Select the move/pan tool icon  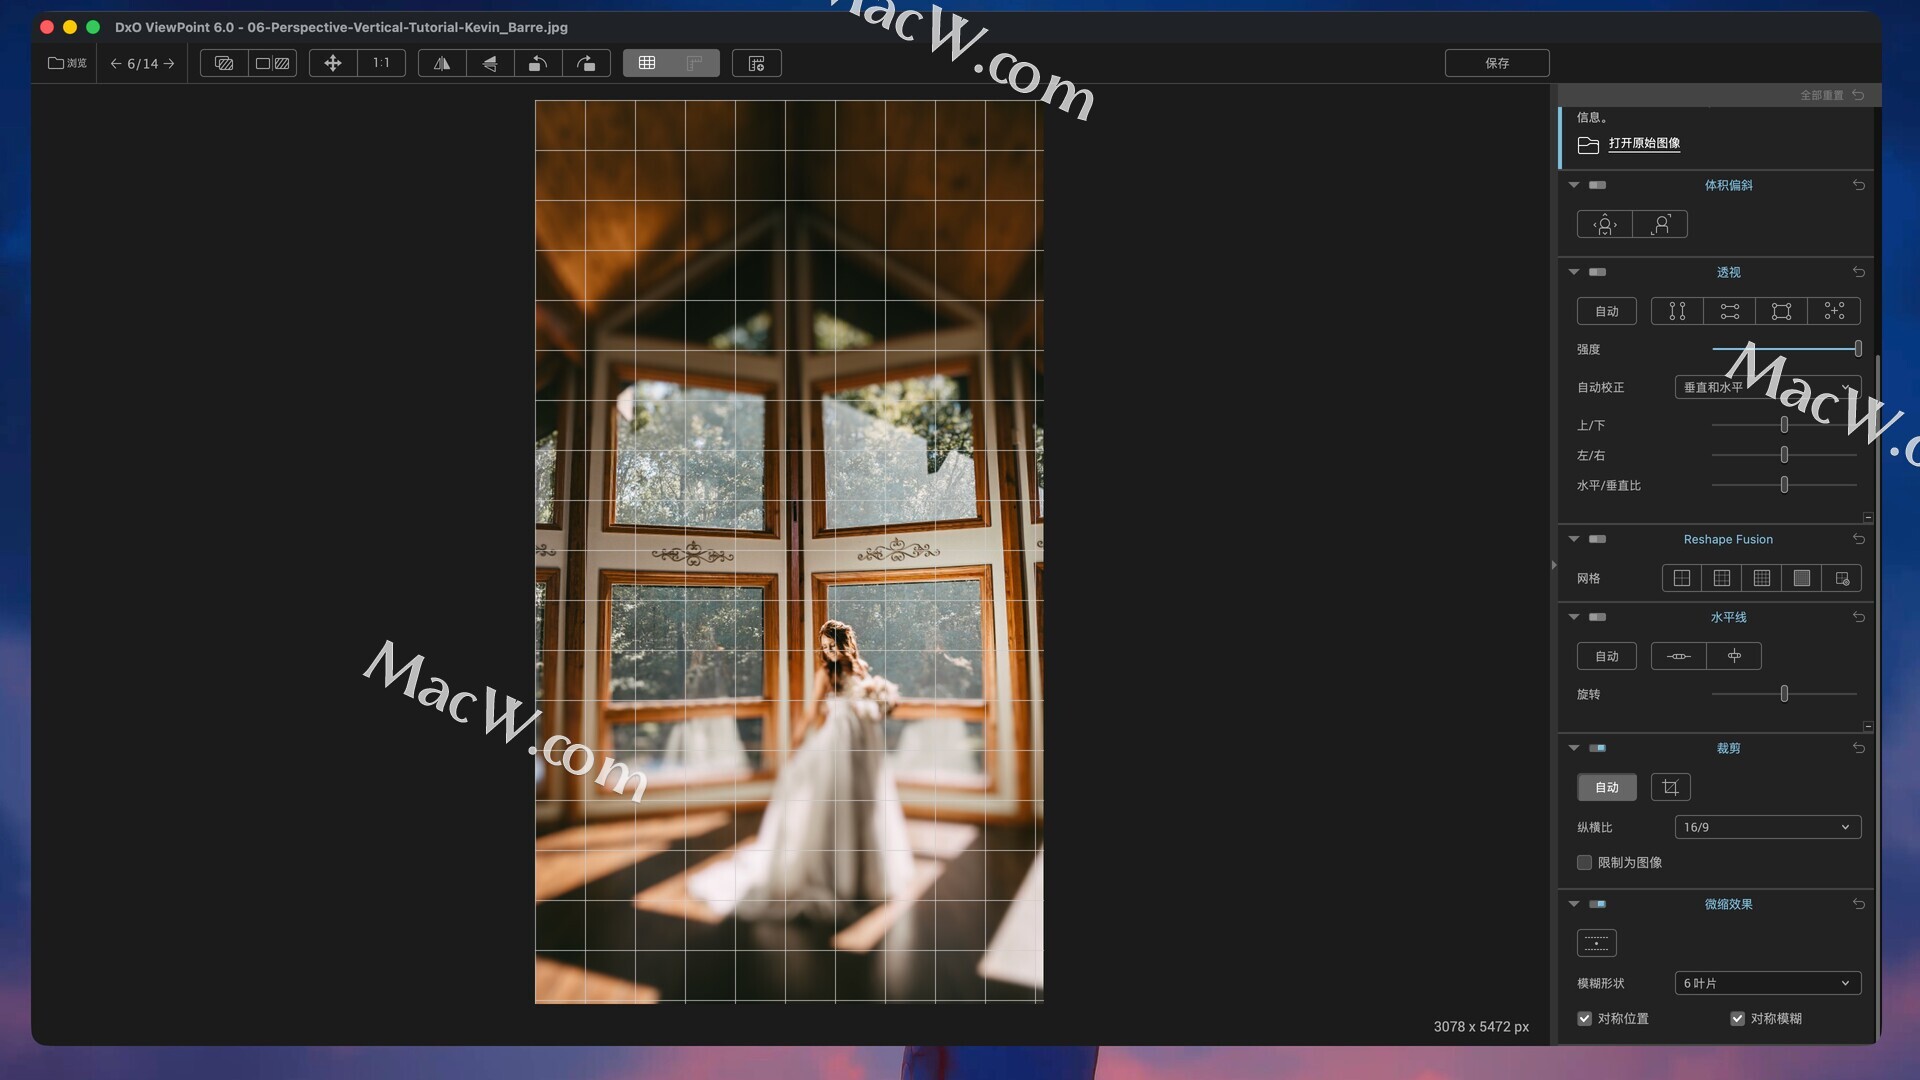(333, 63)
